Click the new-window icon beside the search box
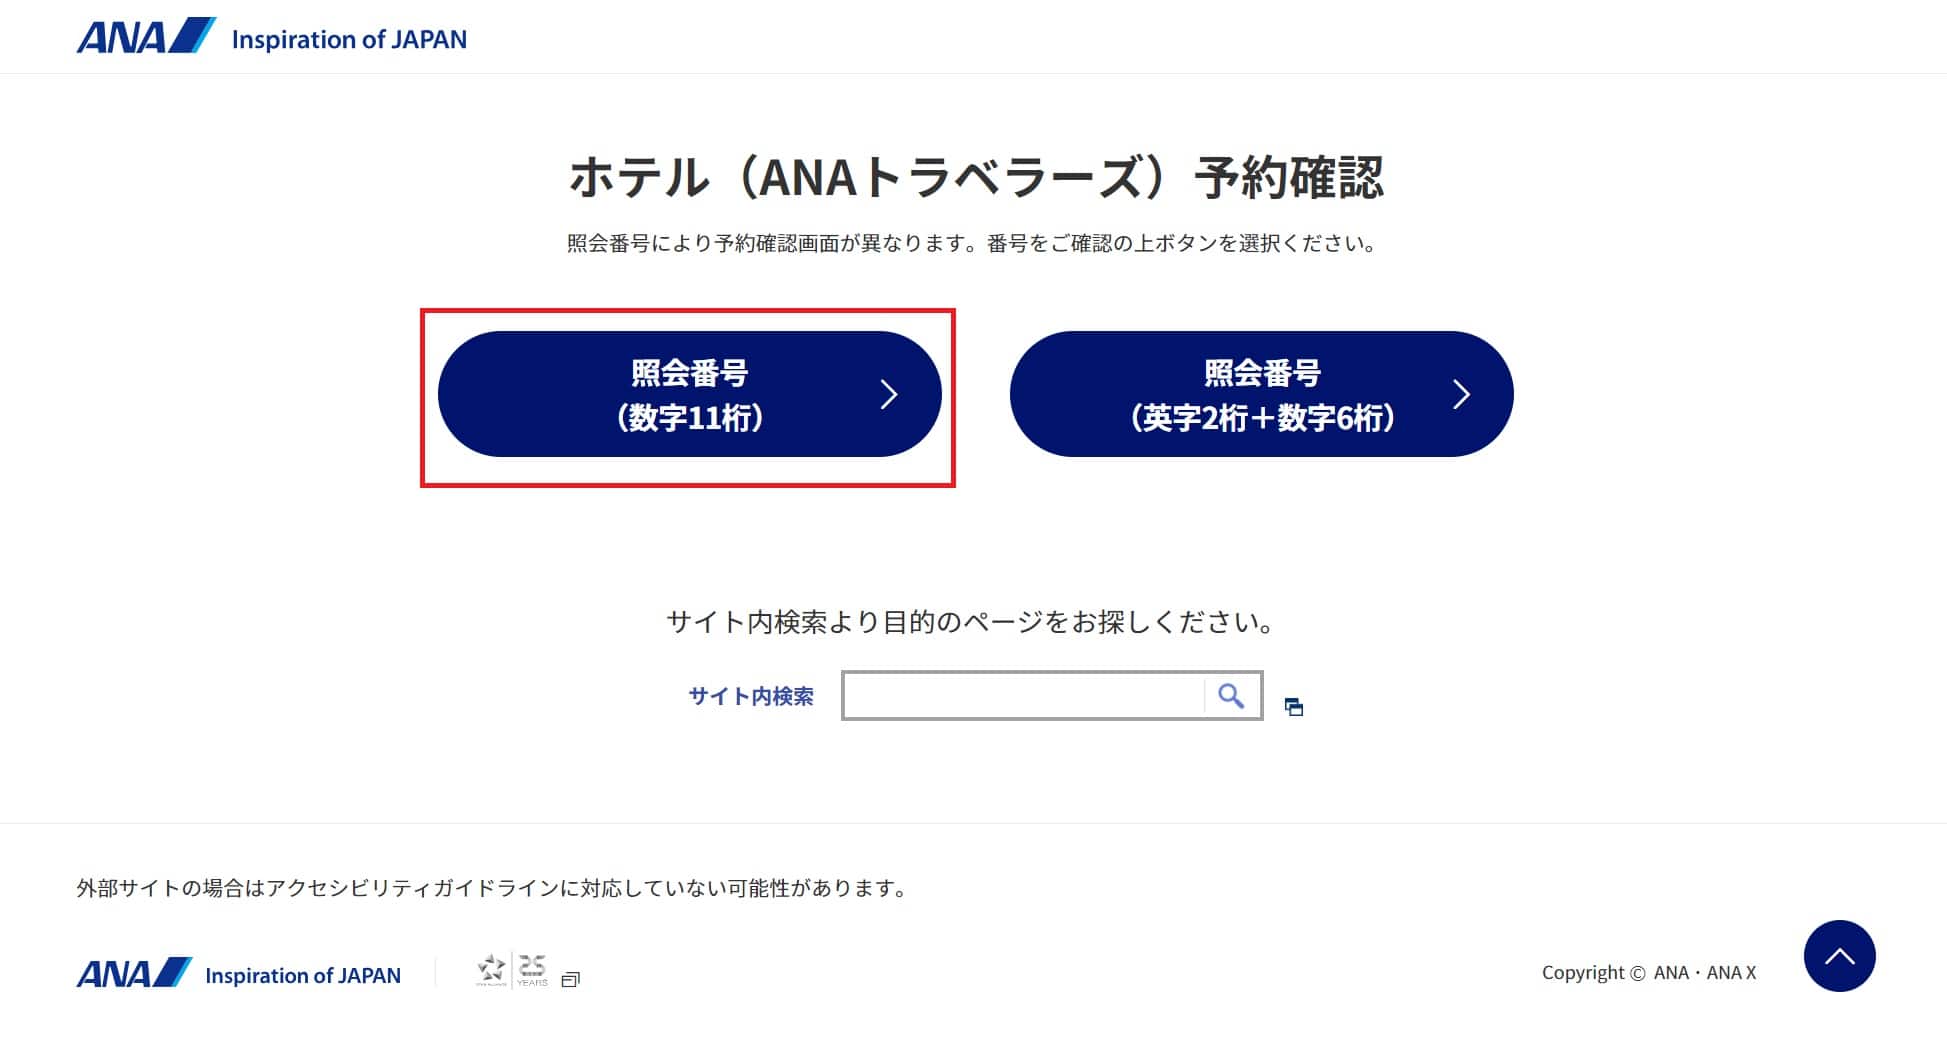Viewport: 1947px width, 1051px height. (x=1294, y=707)
